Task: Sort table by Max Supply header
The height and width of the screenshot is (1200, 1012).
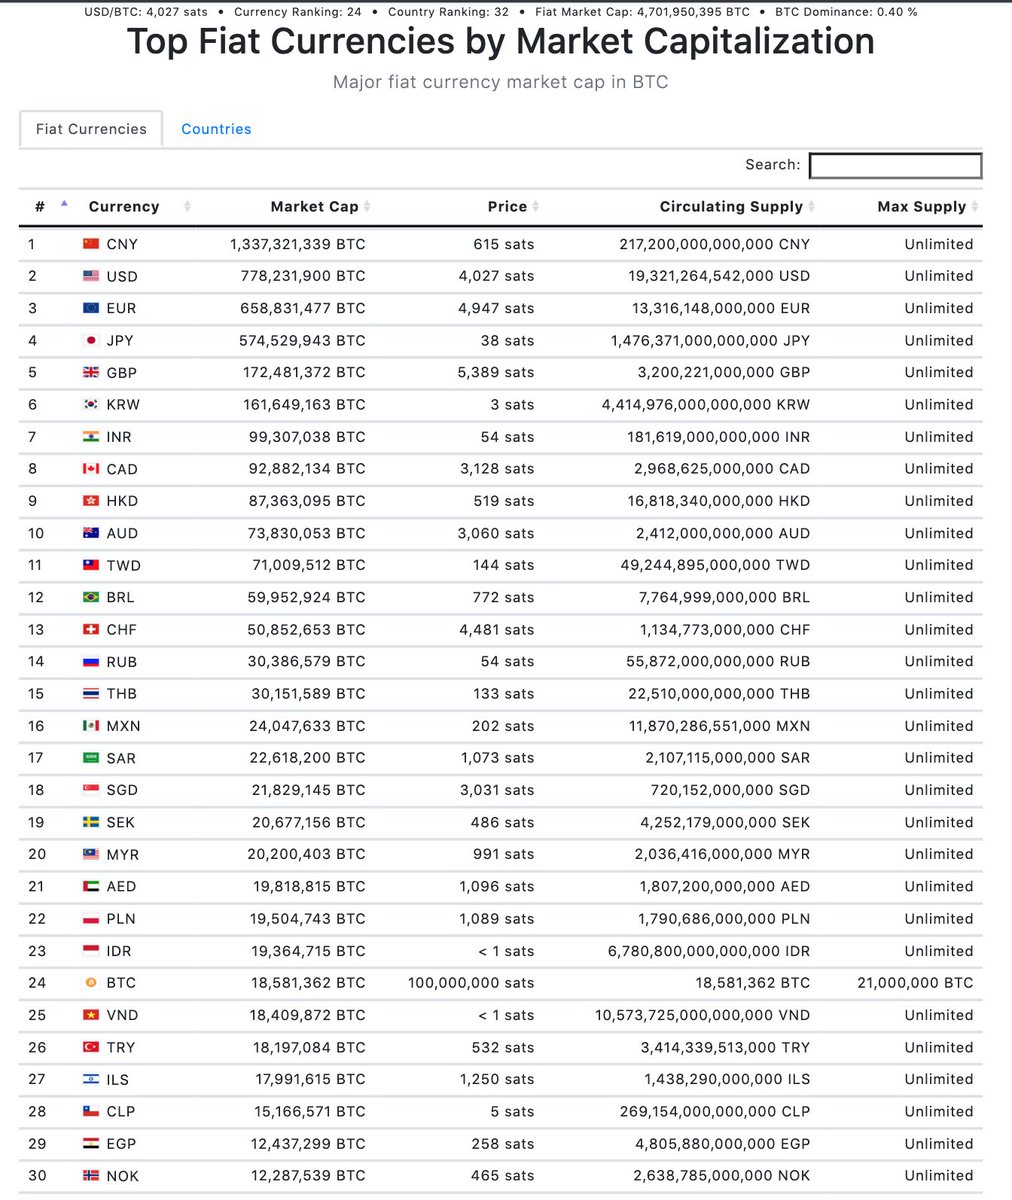Action: pyautogui.click(x=901, y=207)
